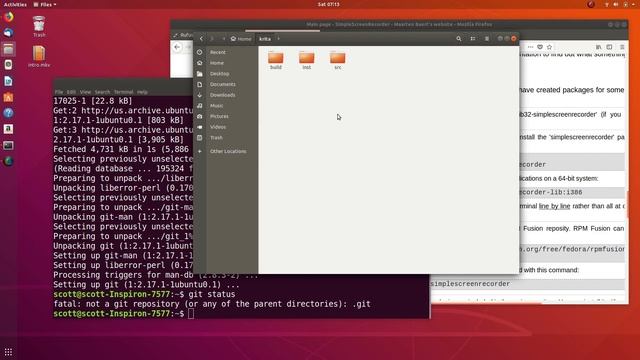Bookmark the page with star icon
The width and height of the screenshot is (640, 360).
coord(549,47)
